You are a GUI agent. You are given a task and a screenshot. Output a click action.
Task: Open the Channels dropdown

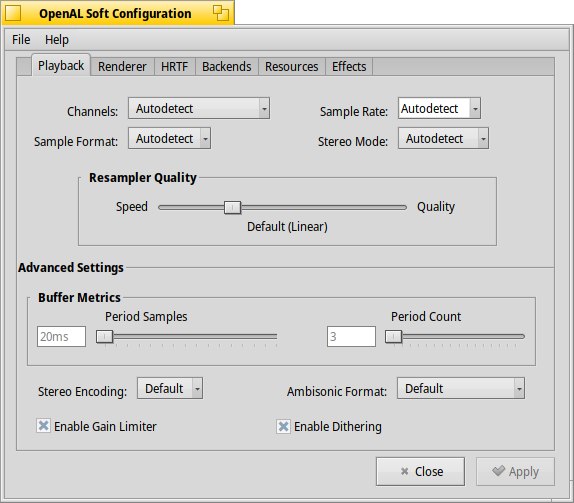199,108
